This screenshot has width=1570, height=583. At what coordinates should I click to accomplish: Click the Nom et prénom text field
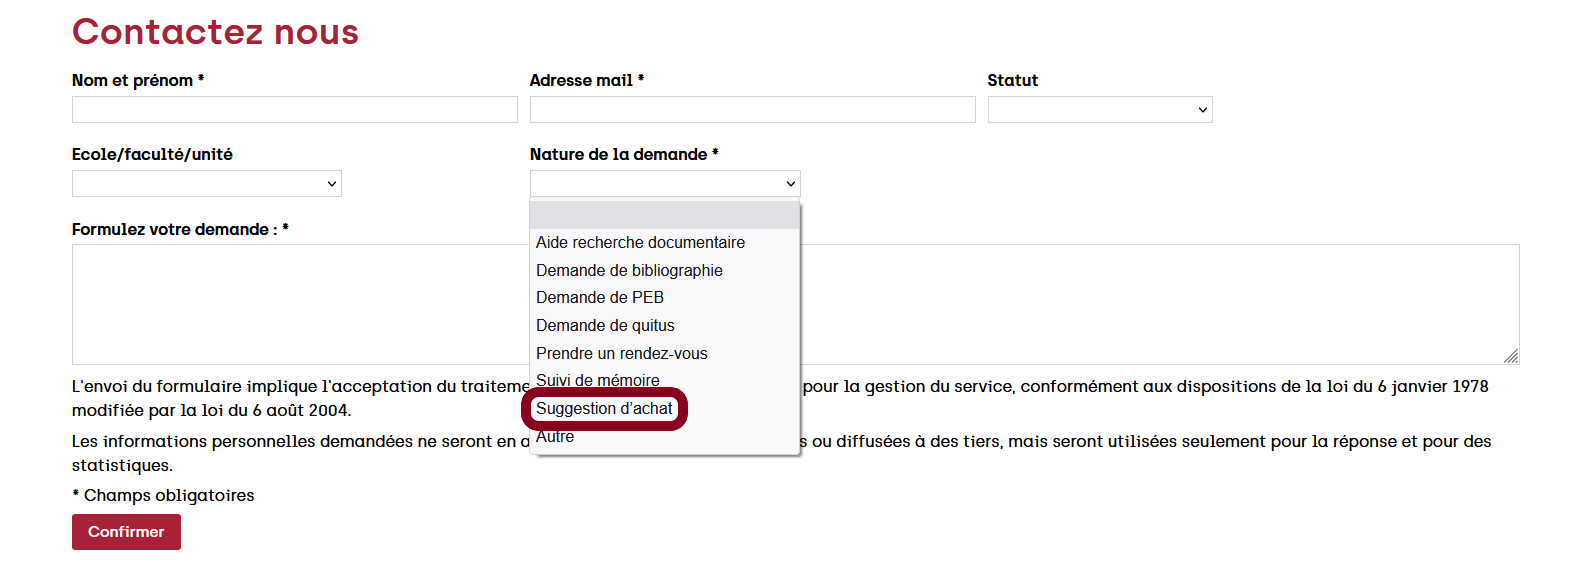(x=294, y=110)
